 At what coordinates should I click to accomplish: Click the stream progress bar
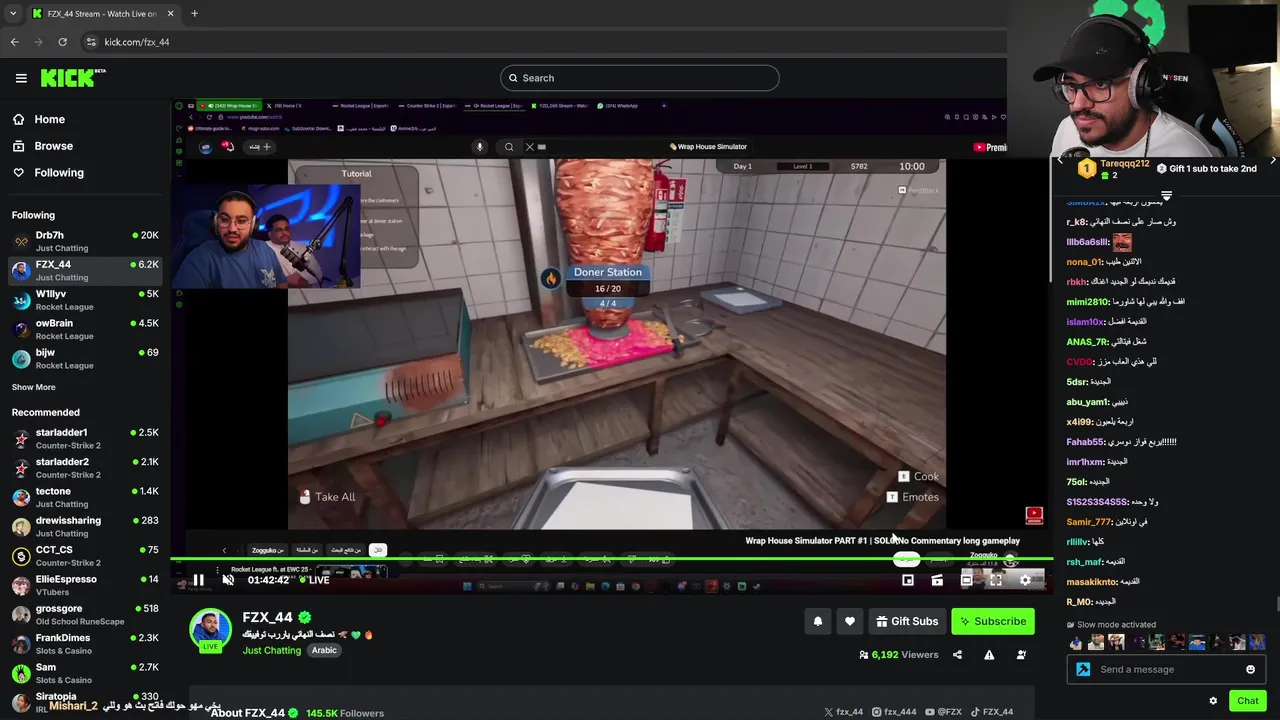611,559
